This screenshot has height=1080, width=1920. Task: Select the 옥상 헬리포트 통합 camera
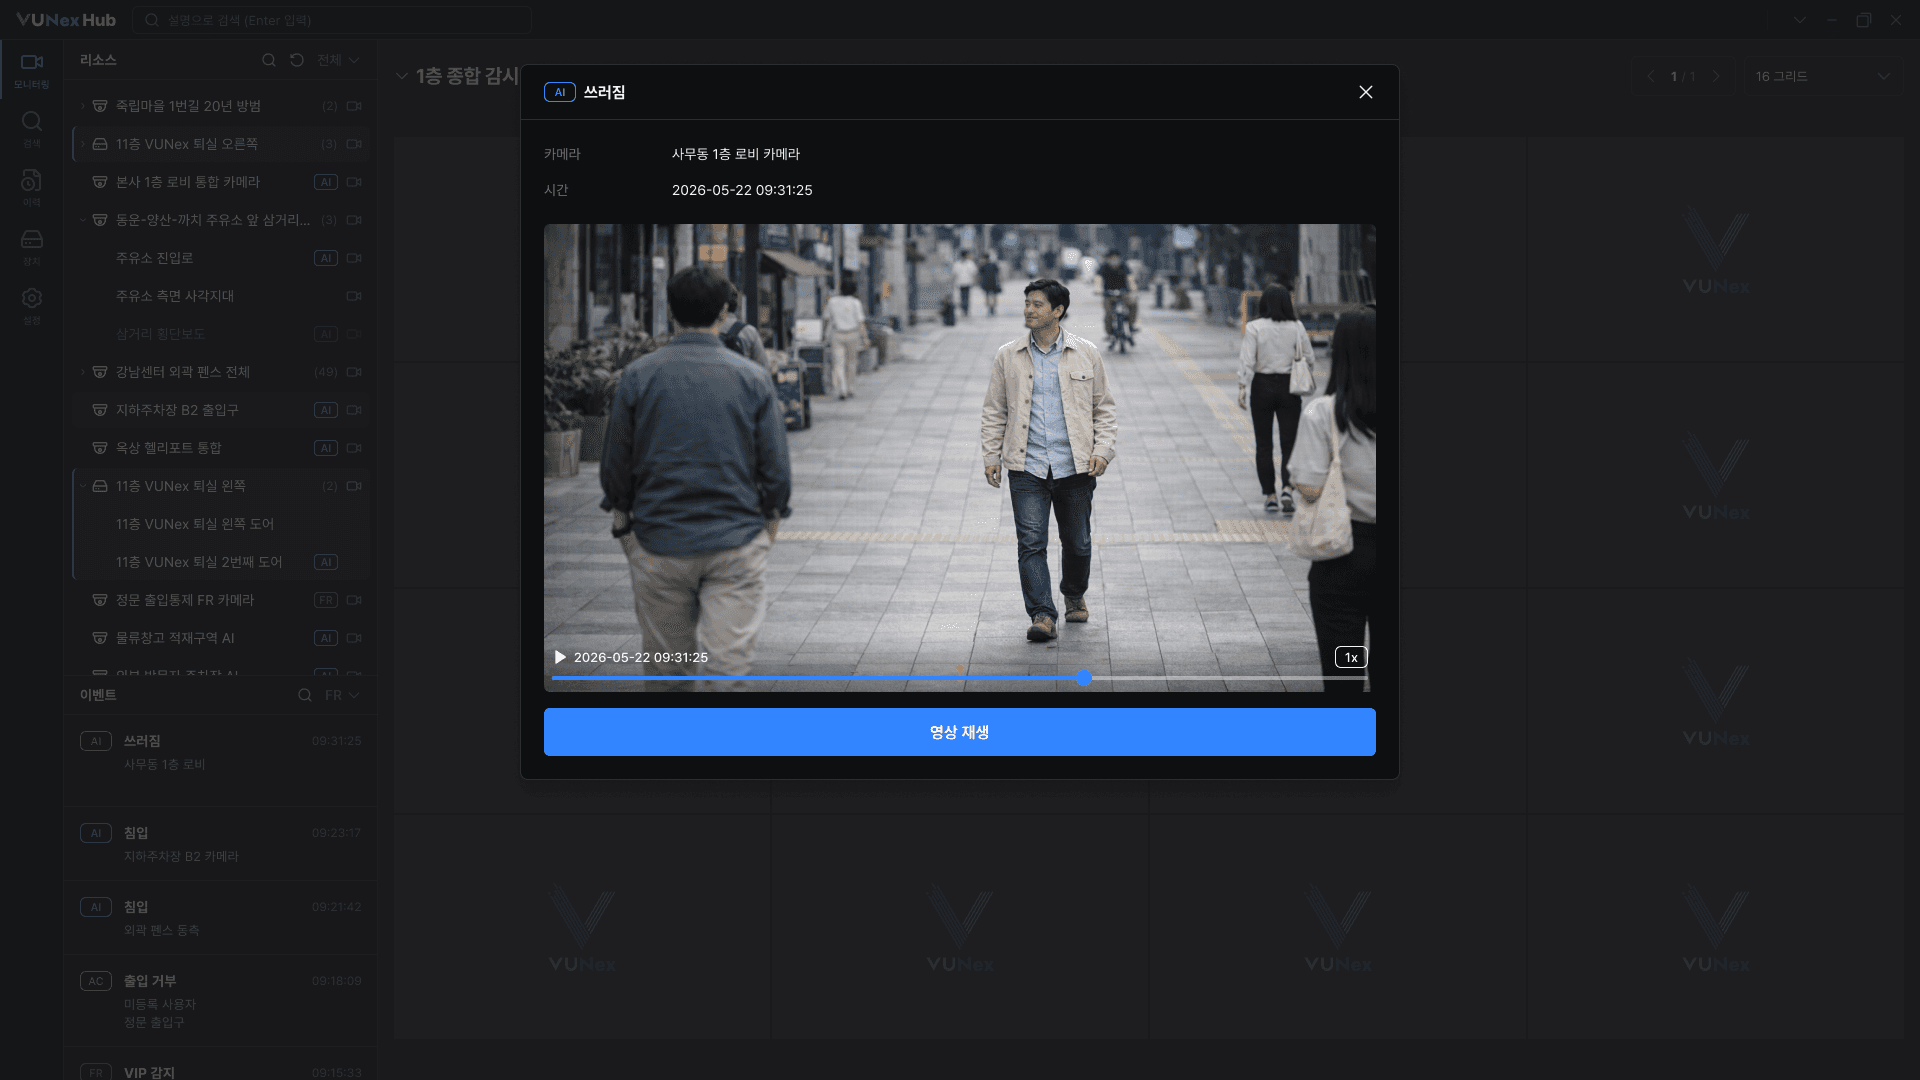221,448
